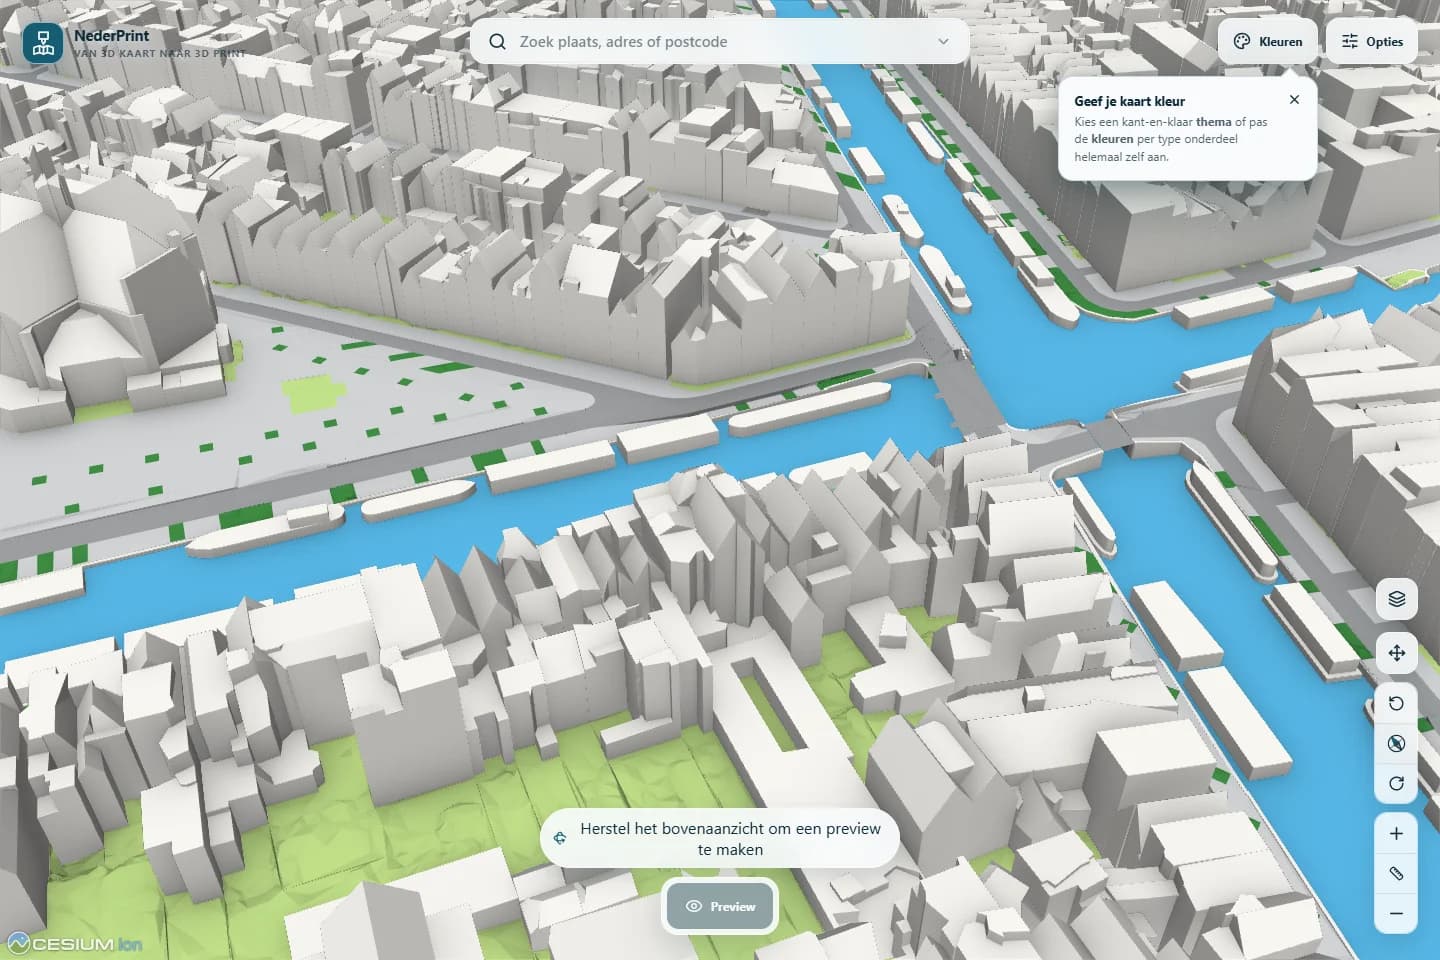Zoom out with the minus button
Viewport: 1440px width, 960px height.
1397,914
